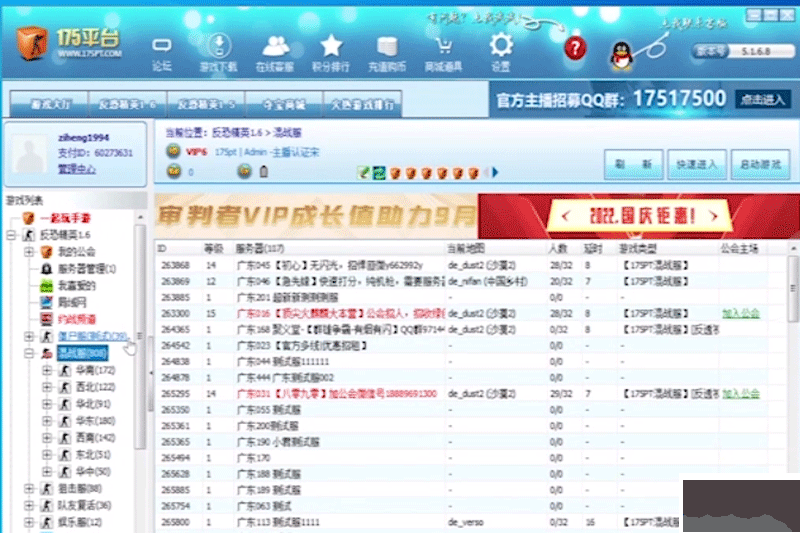Open the 充值购币 coin recharge icon
800x533 pixels.
click(x=387, y=53)
